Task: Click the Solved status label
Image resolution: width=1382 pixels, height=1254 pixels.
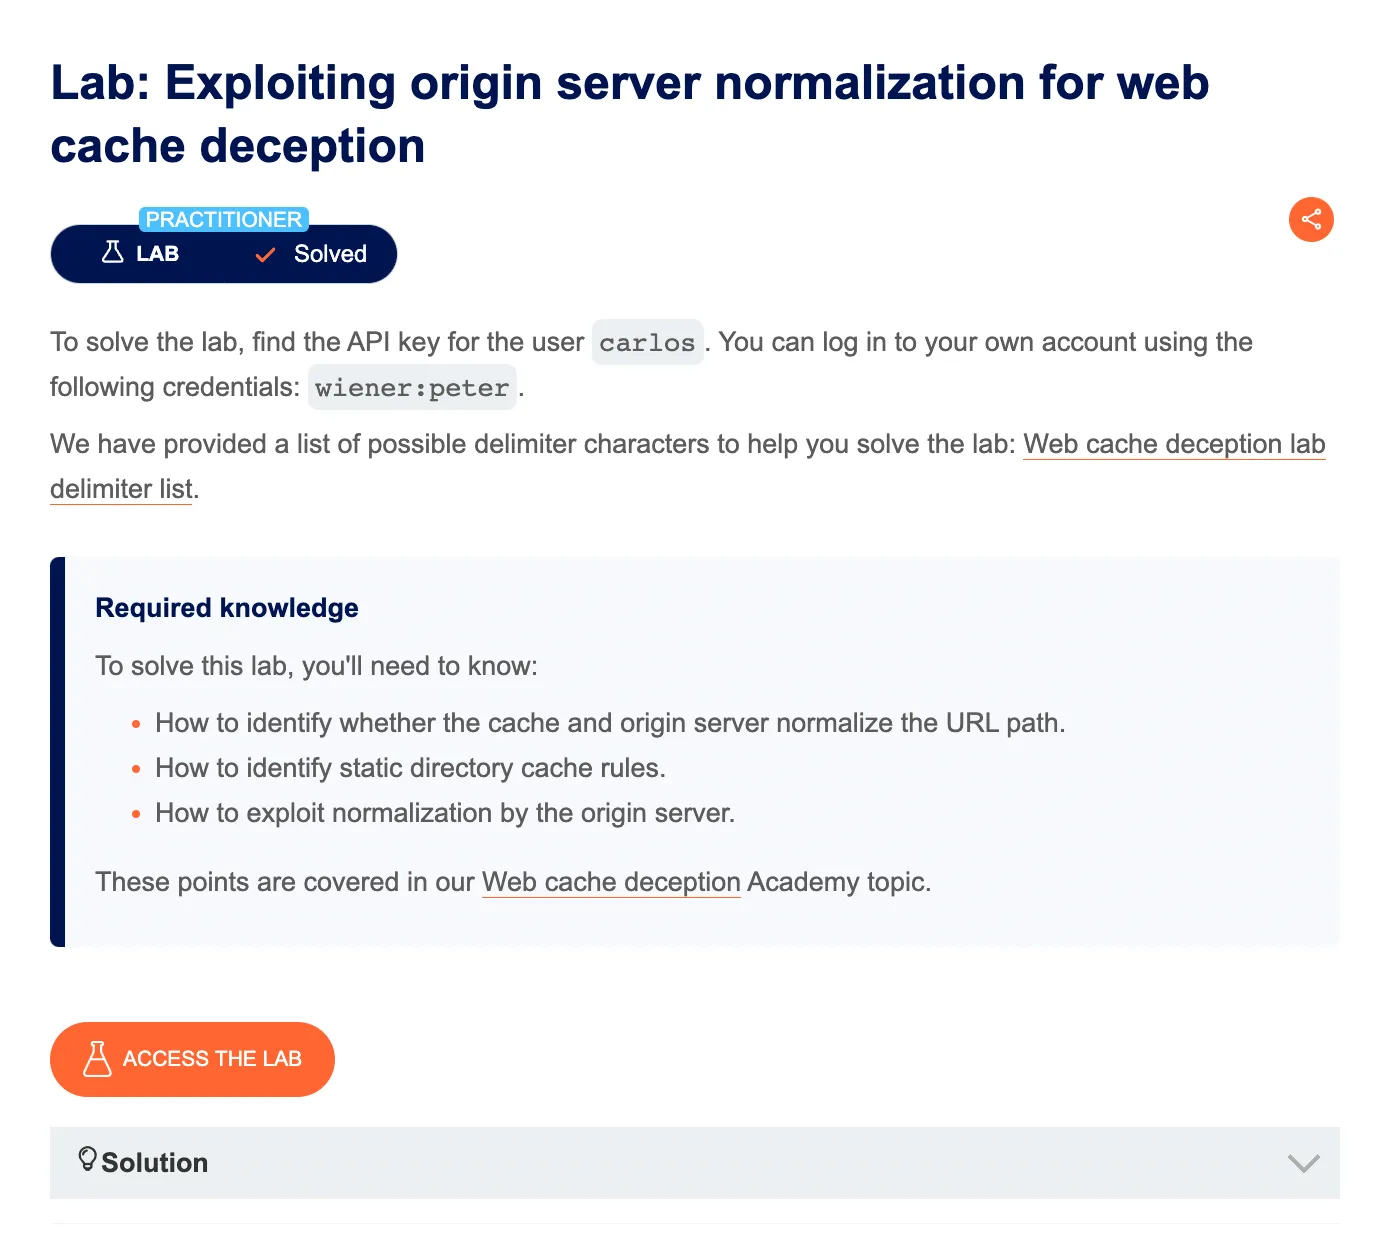Action: pyautogui.click(x=330, y=254)
